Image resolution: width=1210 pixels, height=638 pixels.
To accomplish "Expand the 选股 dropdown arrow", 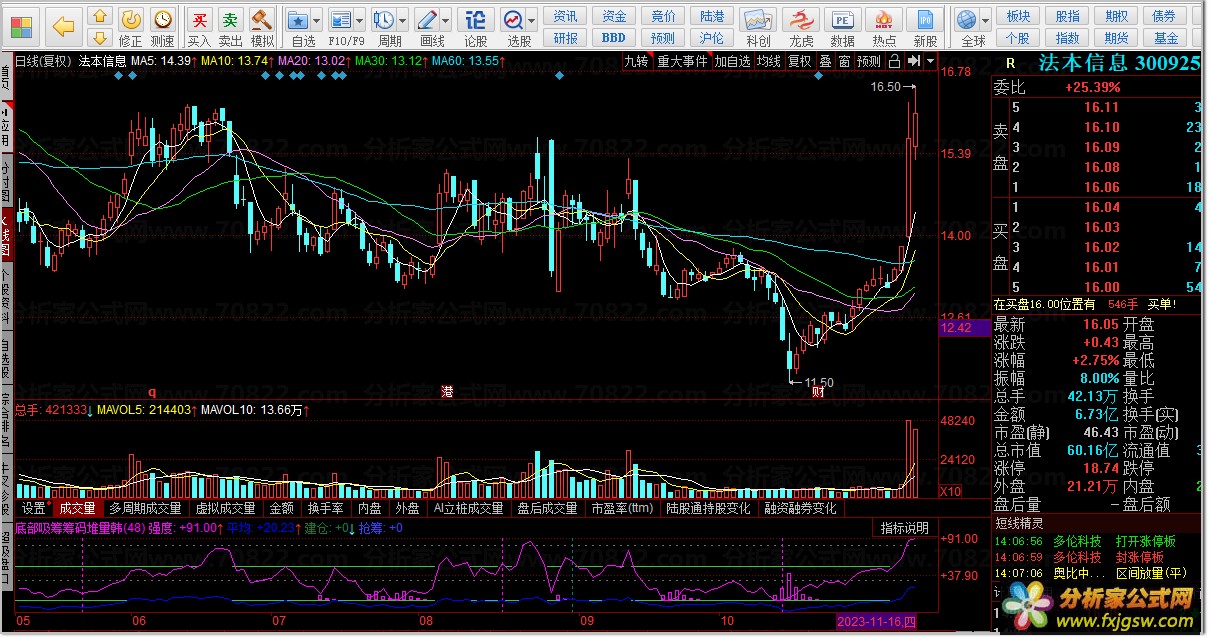I will 534,20.
